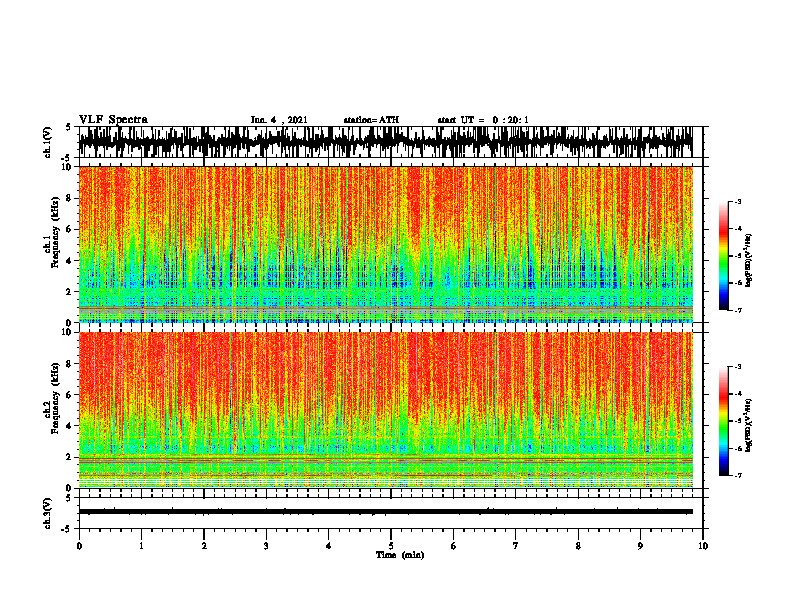Screen dimensions: 792x612
Task: Click the ch.1 spectrogram panel
Action: point(385,244)
